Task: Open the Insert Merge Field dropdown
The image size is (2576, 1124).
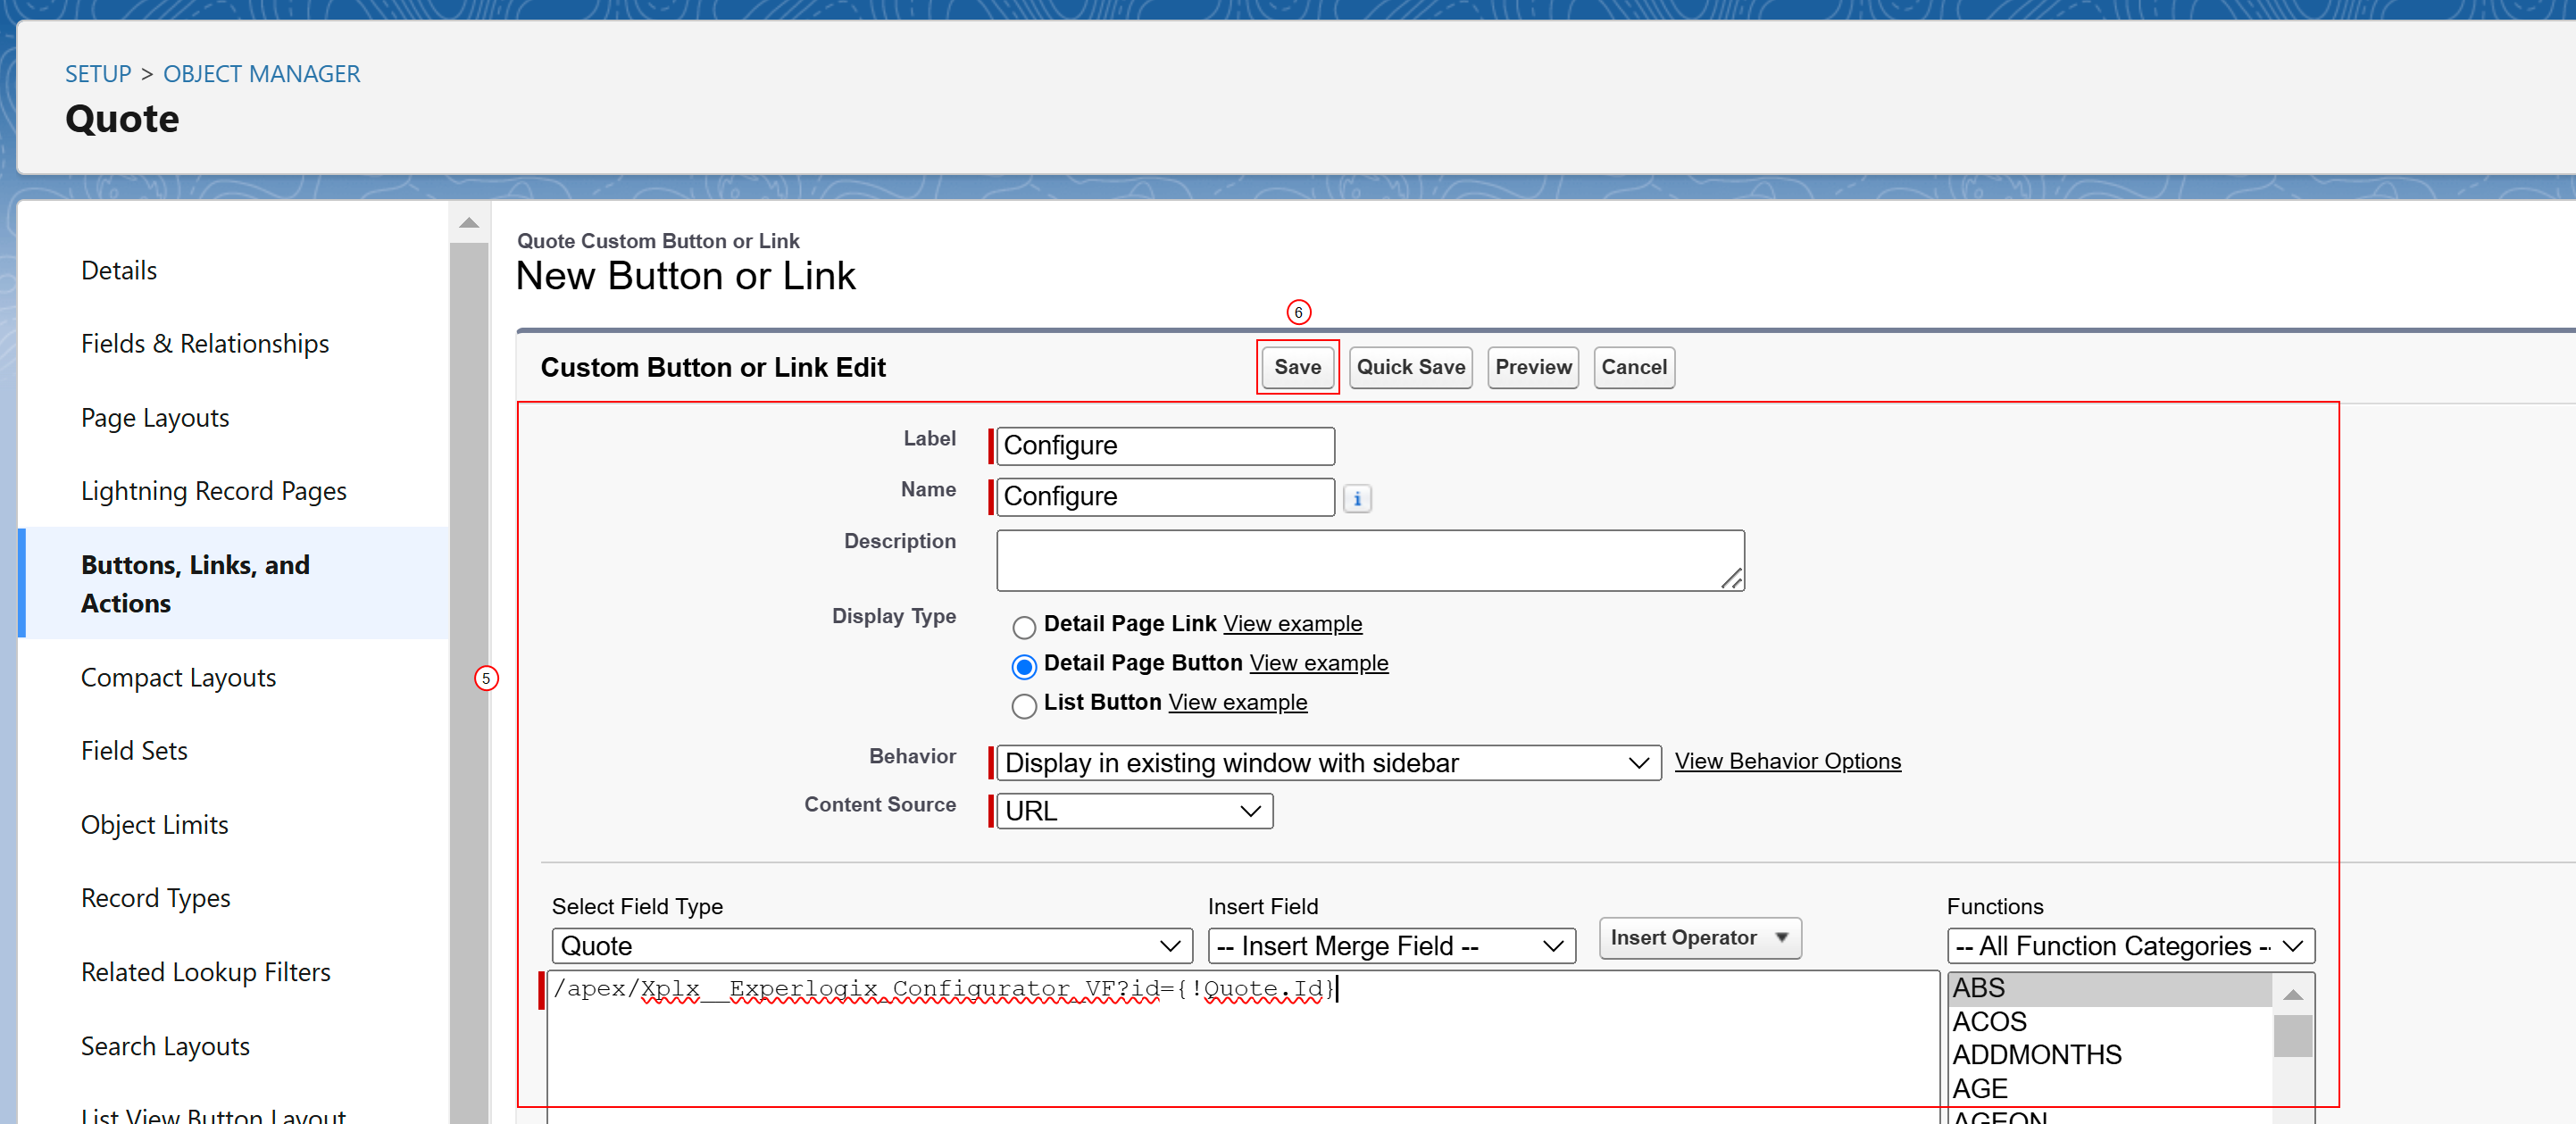Action: point(1391,946)
